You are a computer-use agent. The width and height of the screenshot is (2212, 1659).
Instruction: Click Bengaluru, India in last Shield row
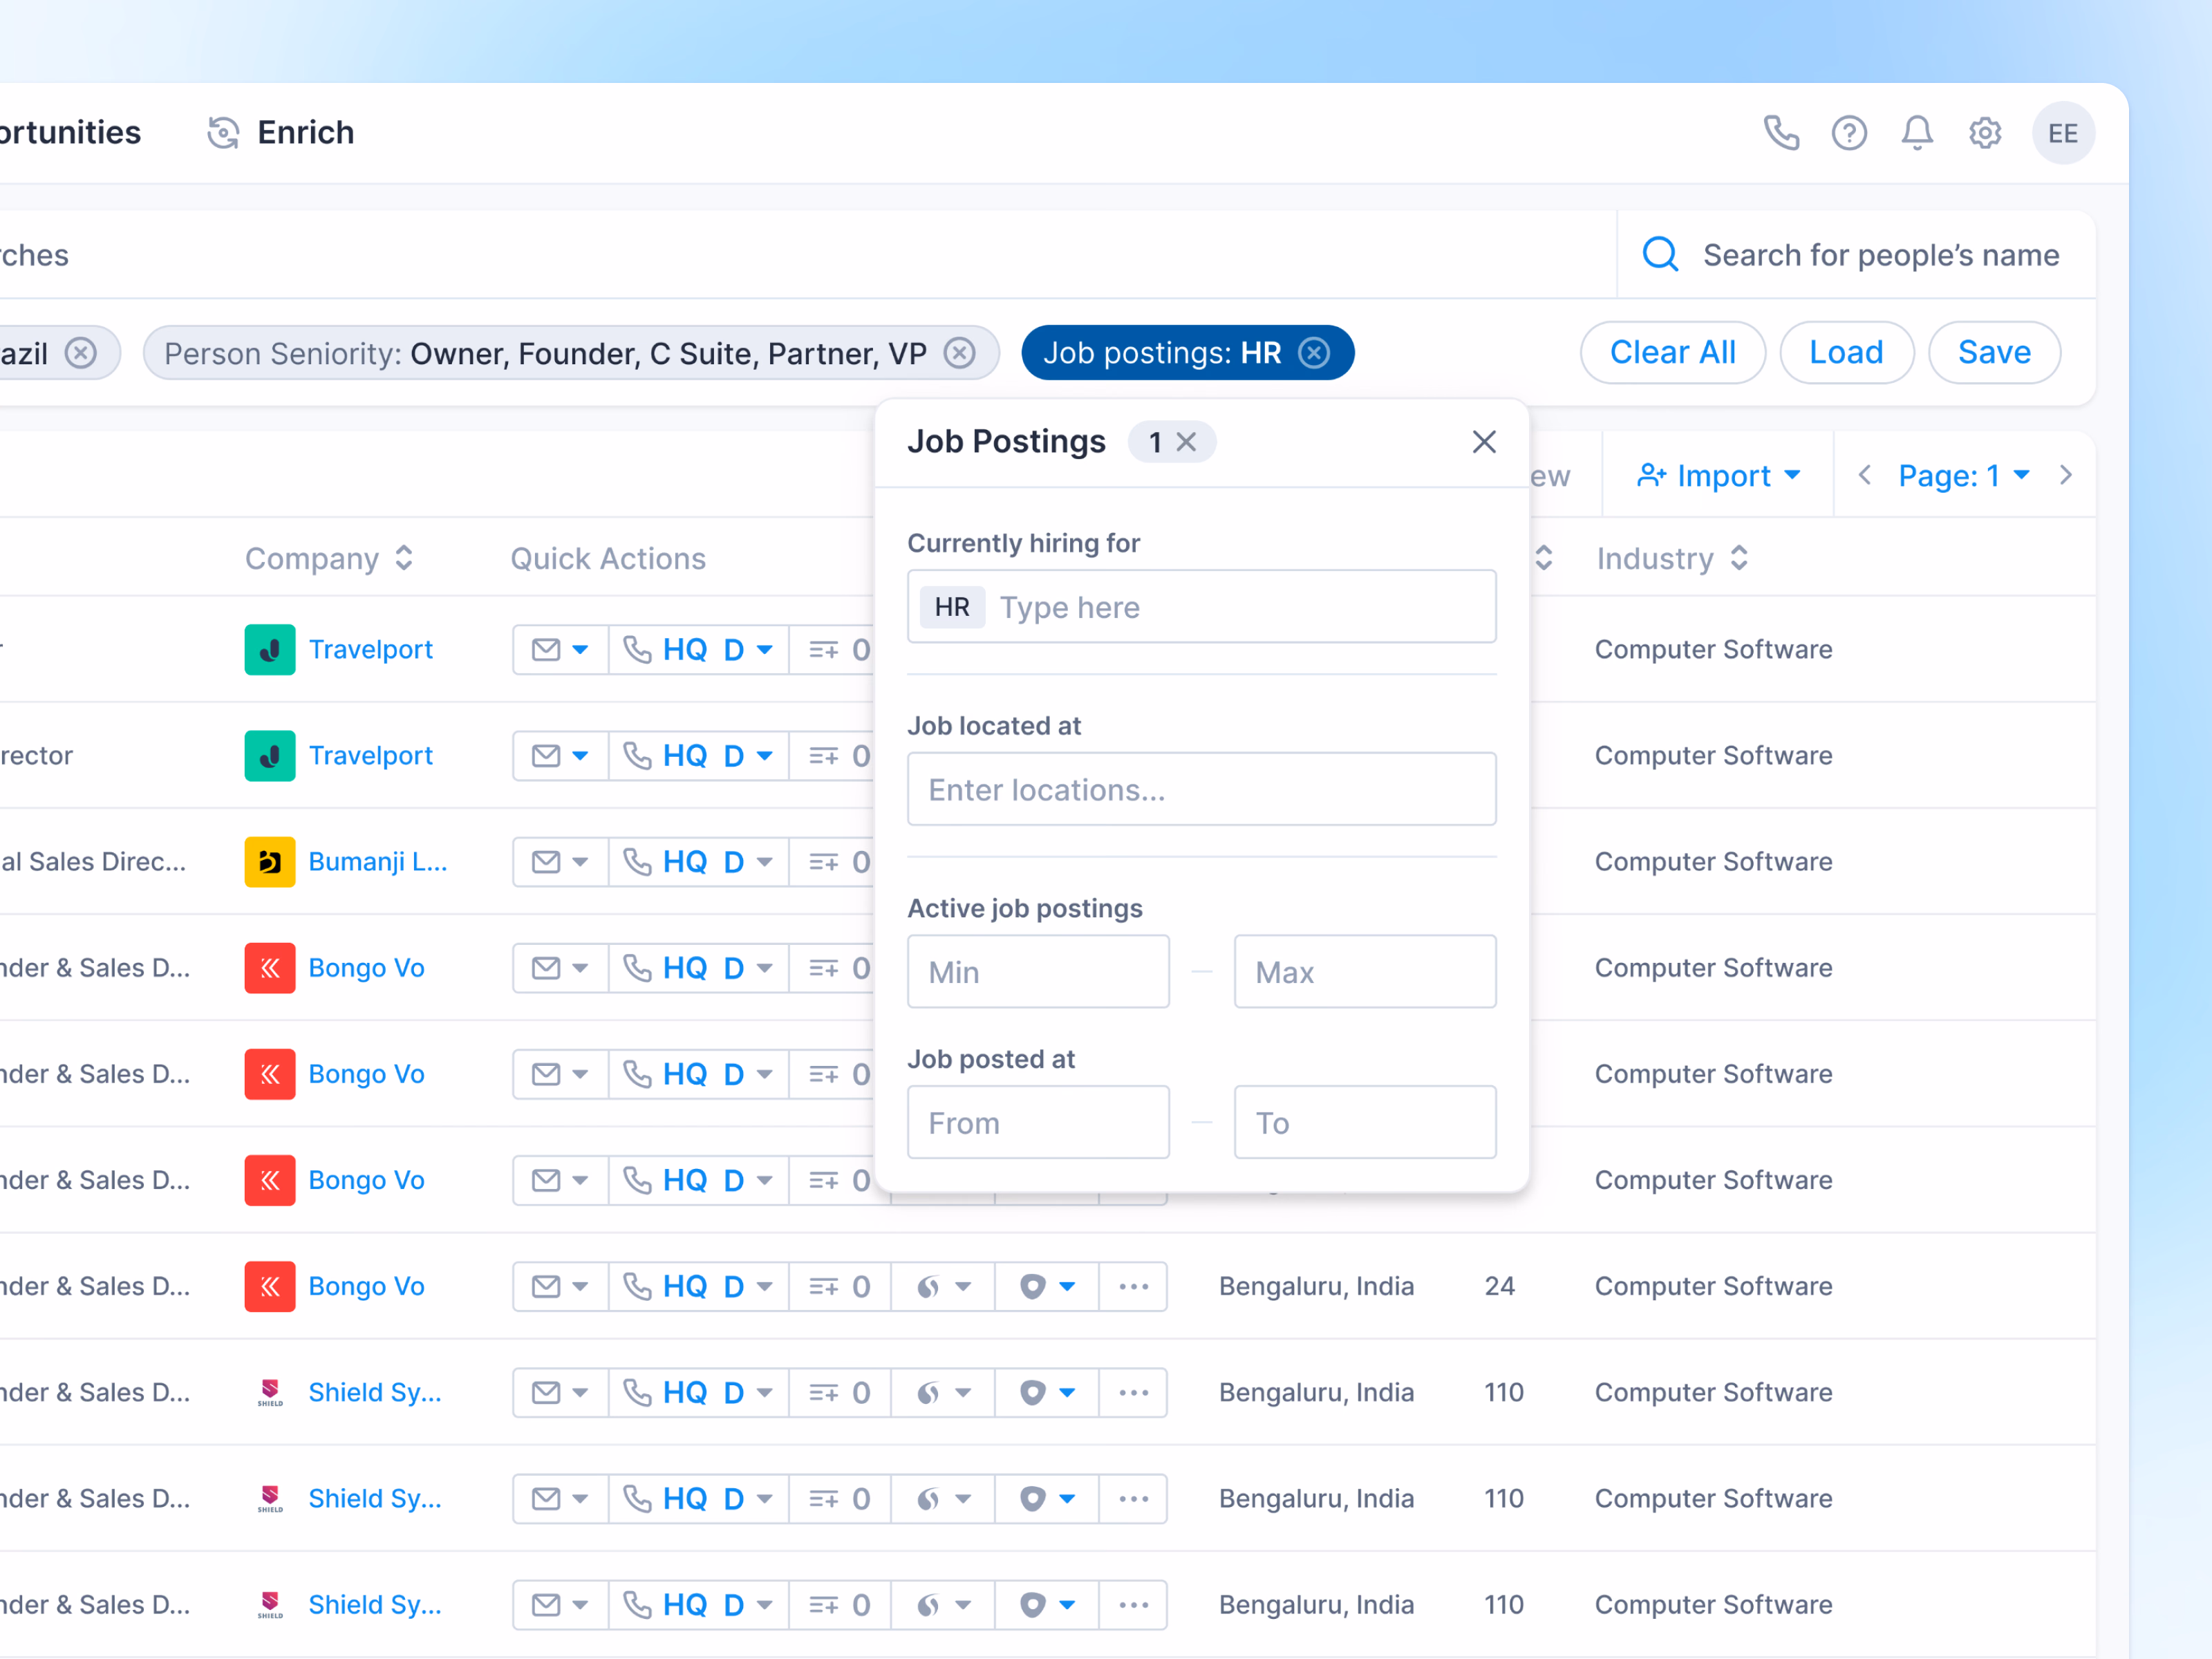coord(1316,1605)
